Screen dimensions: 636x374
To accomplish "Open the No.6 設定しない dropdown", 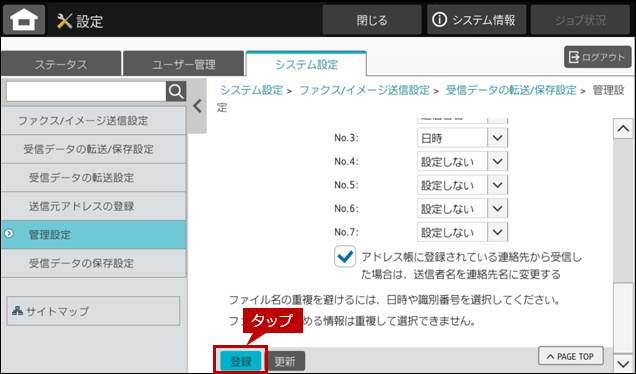I will click(462, 208).
